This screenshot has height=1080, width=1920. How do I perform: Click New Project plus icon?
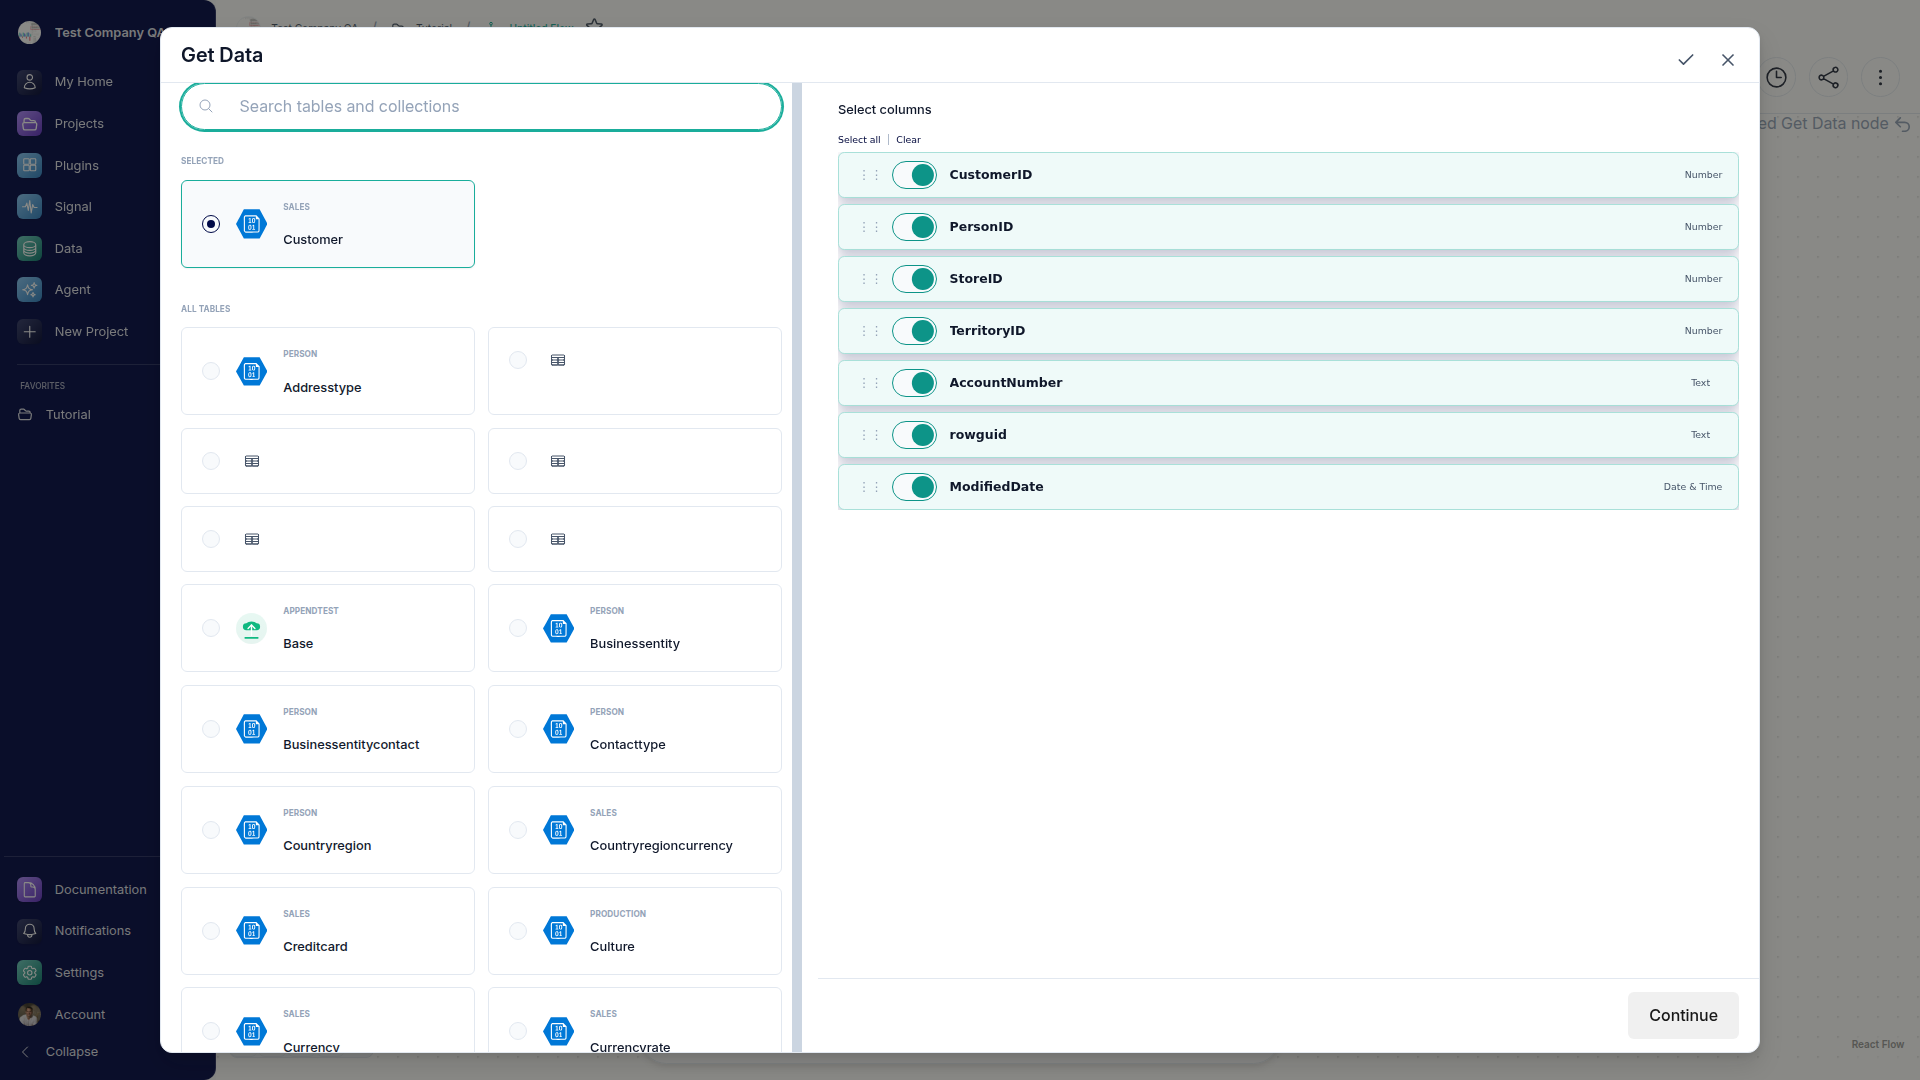coord(30,332)
